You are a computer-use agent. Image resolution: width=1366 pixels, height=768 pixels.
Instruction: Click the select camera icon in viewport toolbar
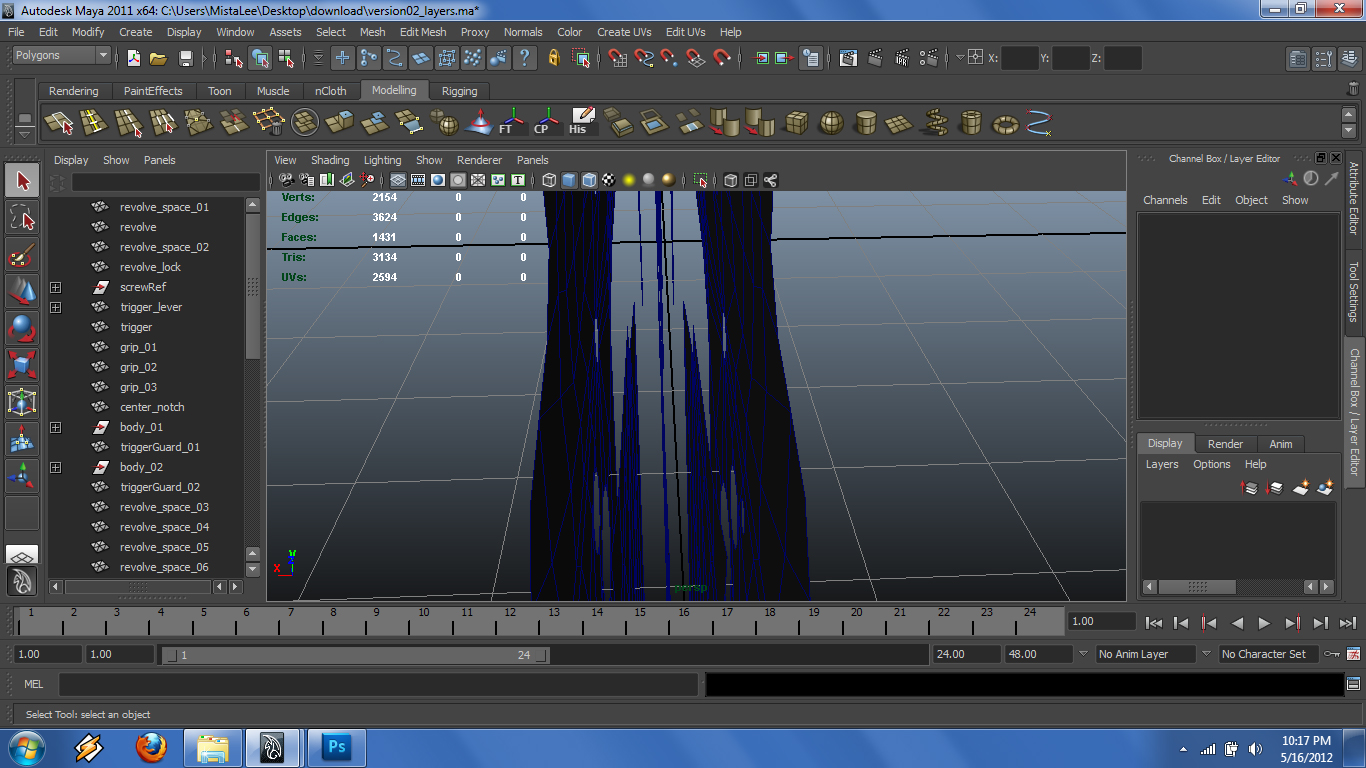tap(286, 180)
